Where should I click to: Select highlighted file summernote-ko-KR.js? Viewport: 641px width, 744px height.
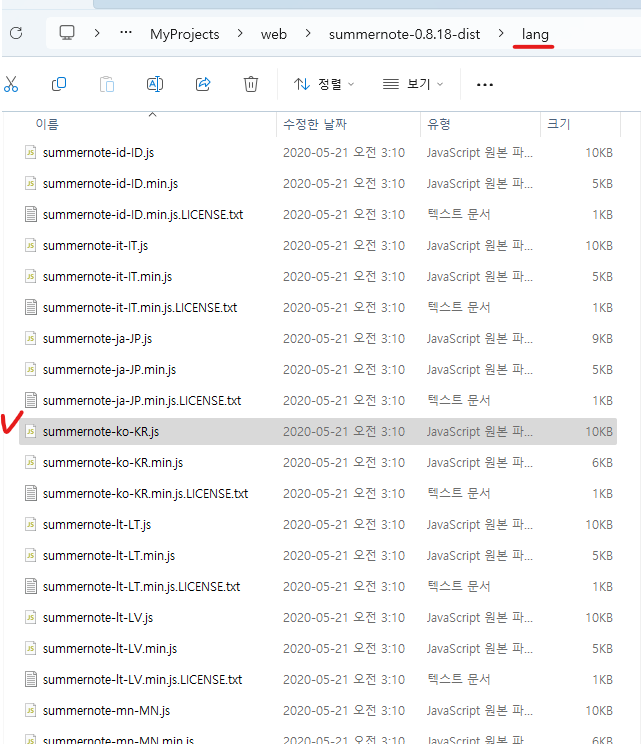coord(318,432)
